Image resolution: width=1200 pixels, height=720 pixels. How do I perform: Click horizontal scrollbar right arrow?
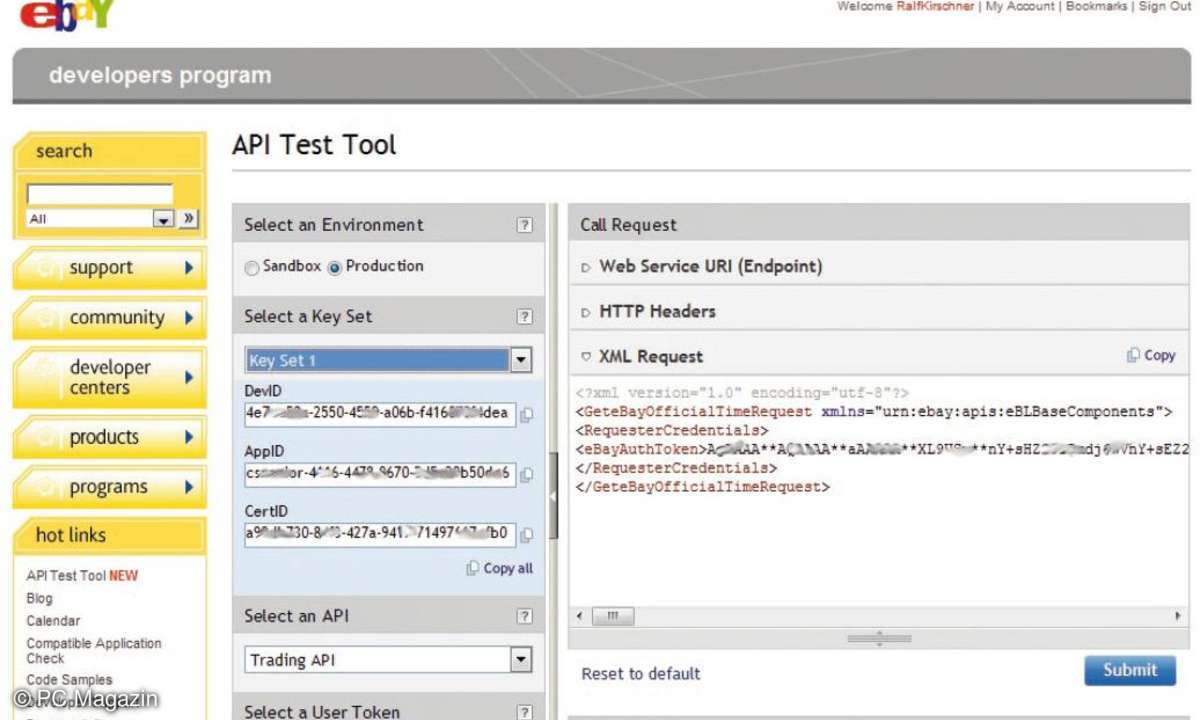pos(1178,616)
